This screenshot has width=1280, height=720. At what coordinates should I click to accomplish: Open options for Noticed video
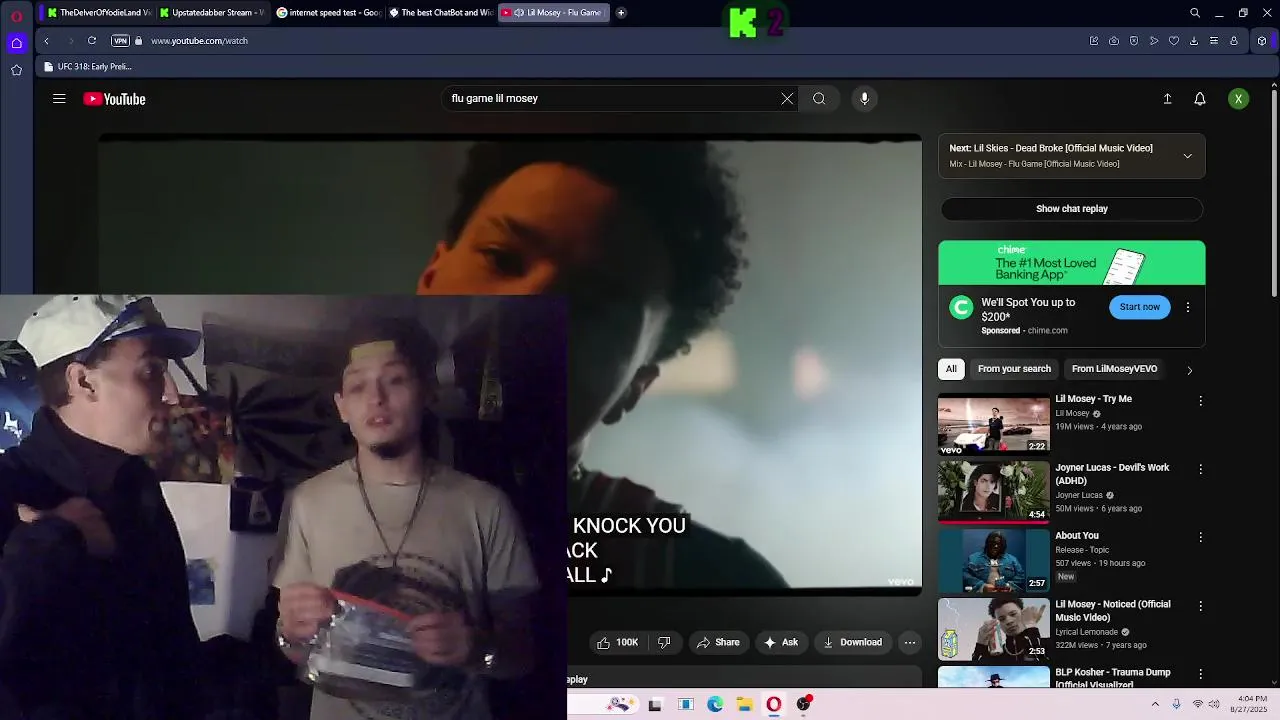1201,606
